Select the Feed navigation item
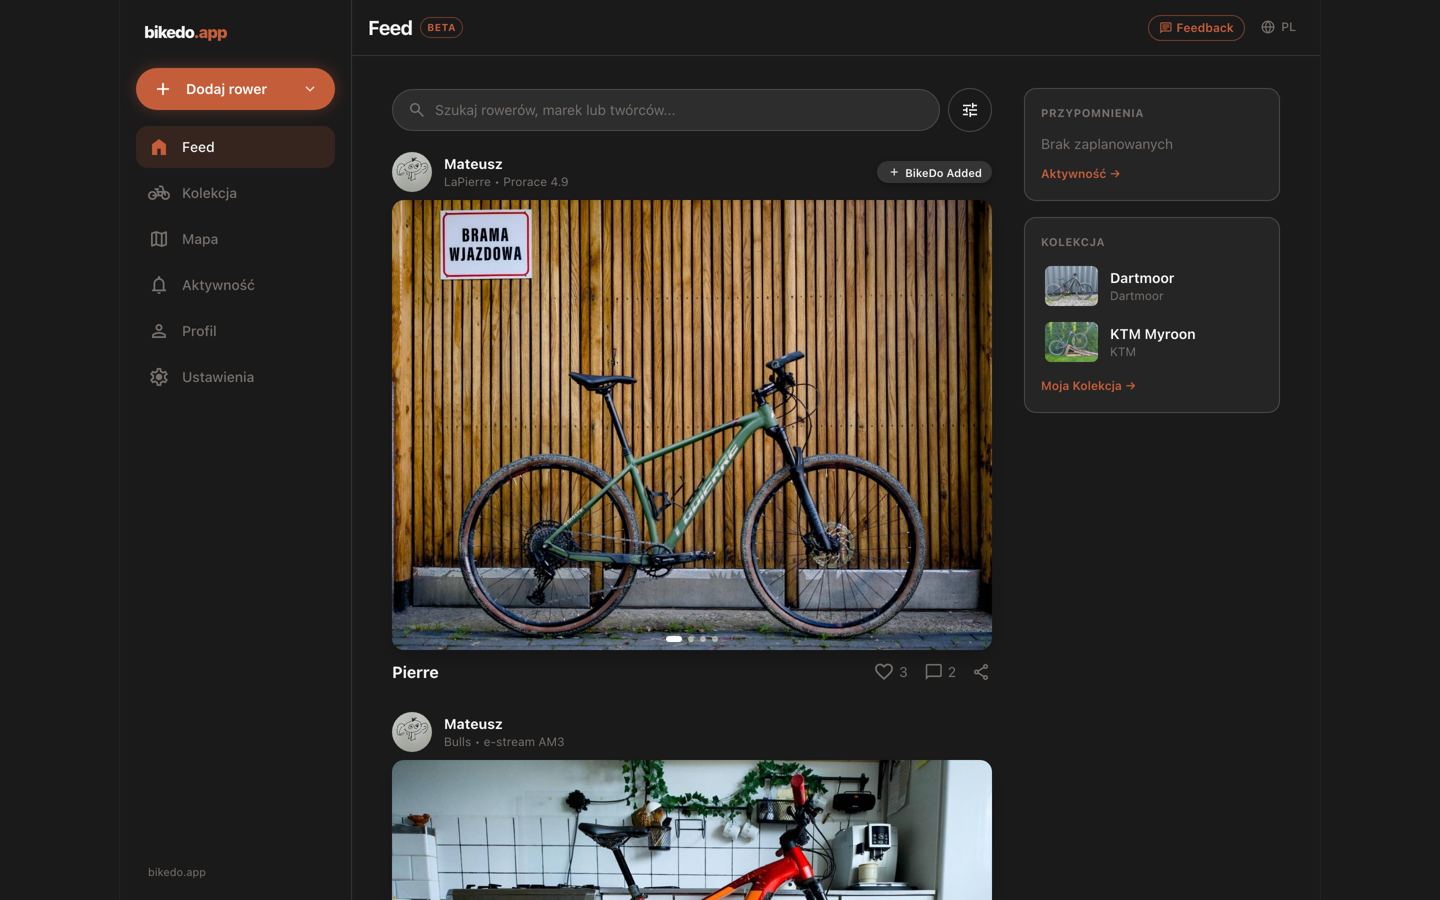 click(x=235, y=147)
